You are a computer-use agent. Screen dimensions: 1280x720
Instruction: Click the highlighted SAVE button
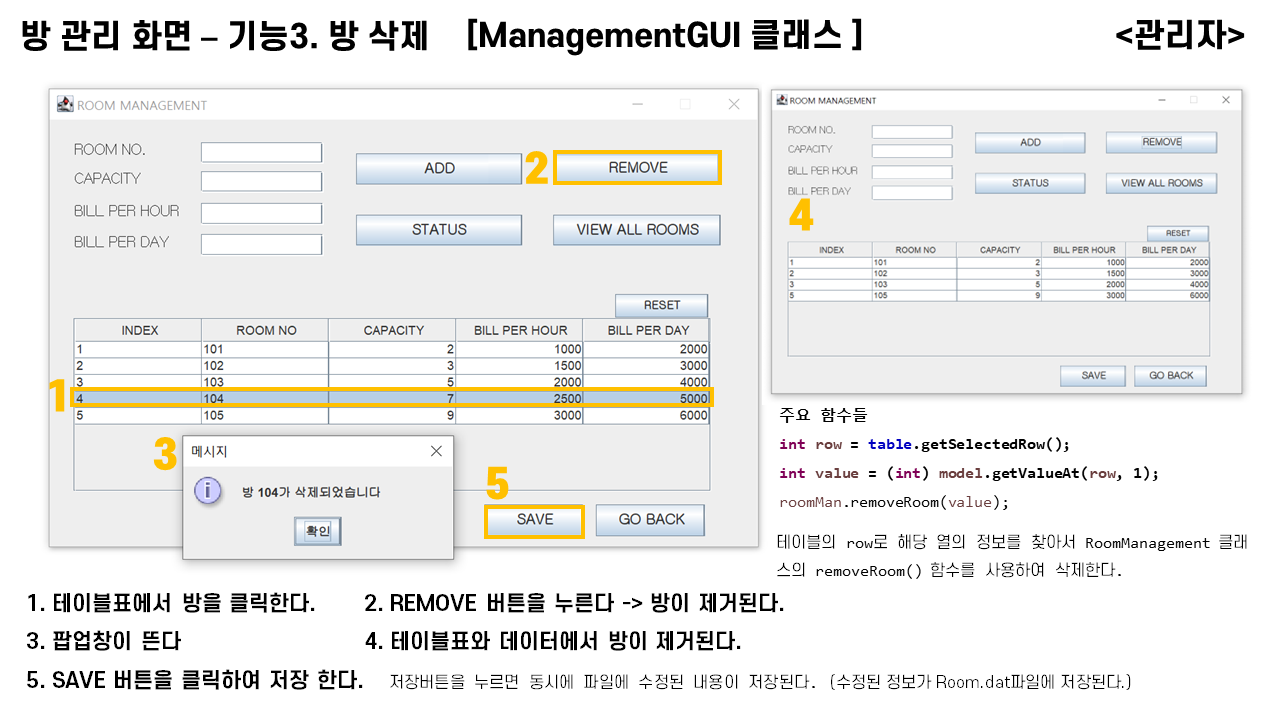(x=533, y=520)
